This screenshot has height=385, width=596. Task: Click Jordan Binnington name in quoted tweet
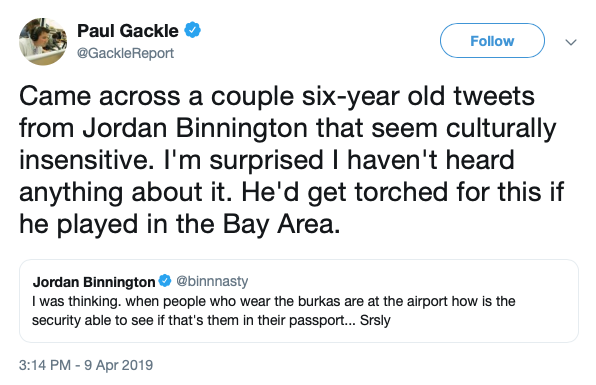[x=94, y=282]
